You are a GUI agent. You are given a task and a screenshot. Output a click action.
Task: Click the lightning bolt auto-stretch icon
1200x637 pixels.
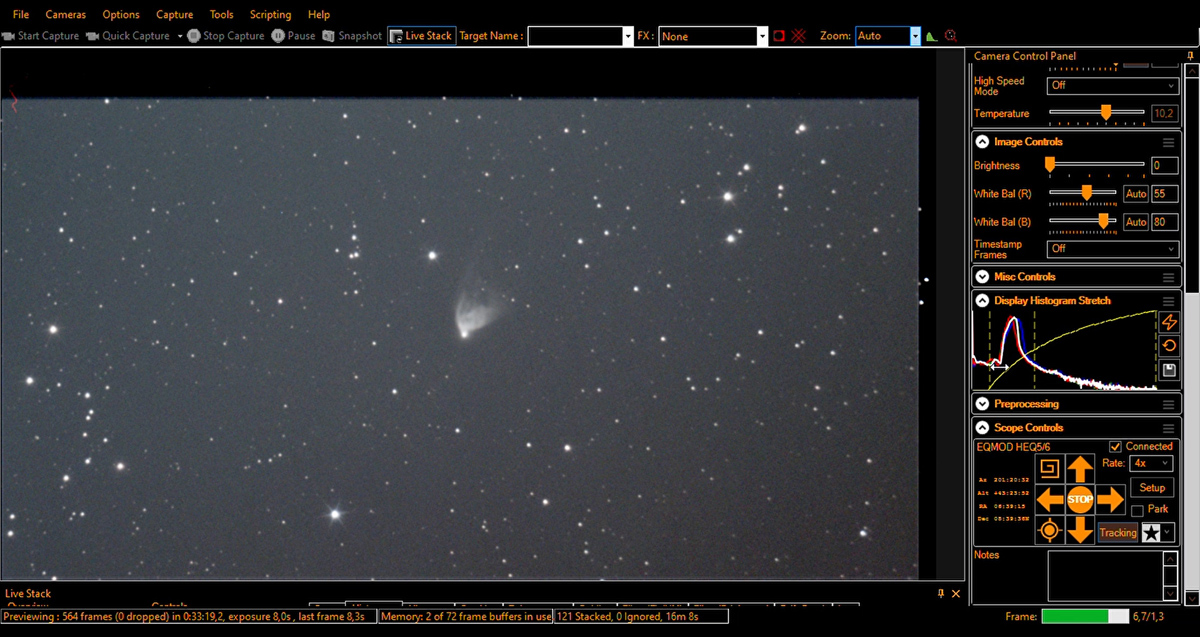1169,322
